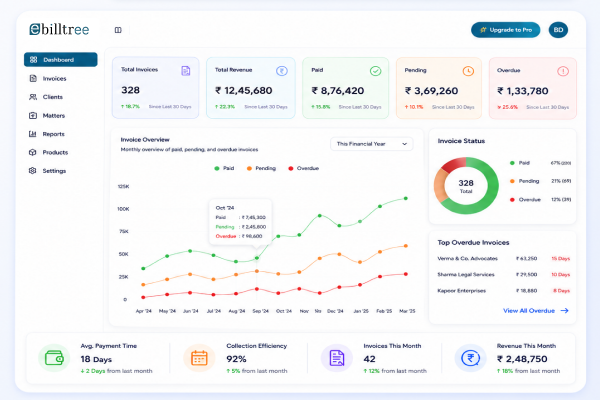Click the Overdue ₹ 1,33,780 value
This screenshot has height=400, width=600.
click(523, 91)
